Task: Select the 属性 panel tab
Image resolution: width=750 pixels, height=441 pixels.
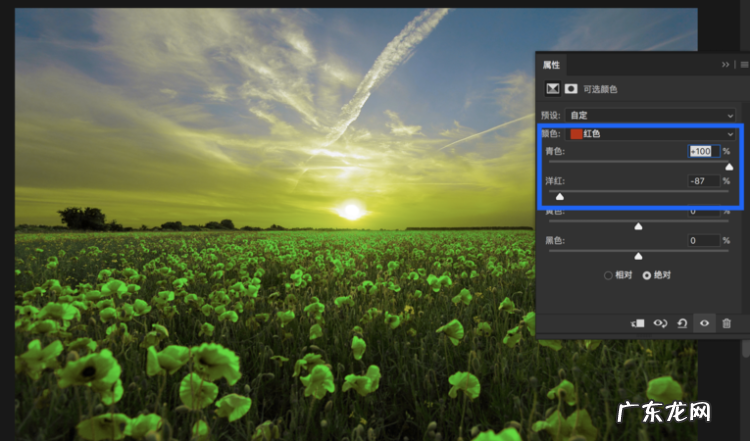Action: tap(552, 64)
